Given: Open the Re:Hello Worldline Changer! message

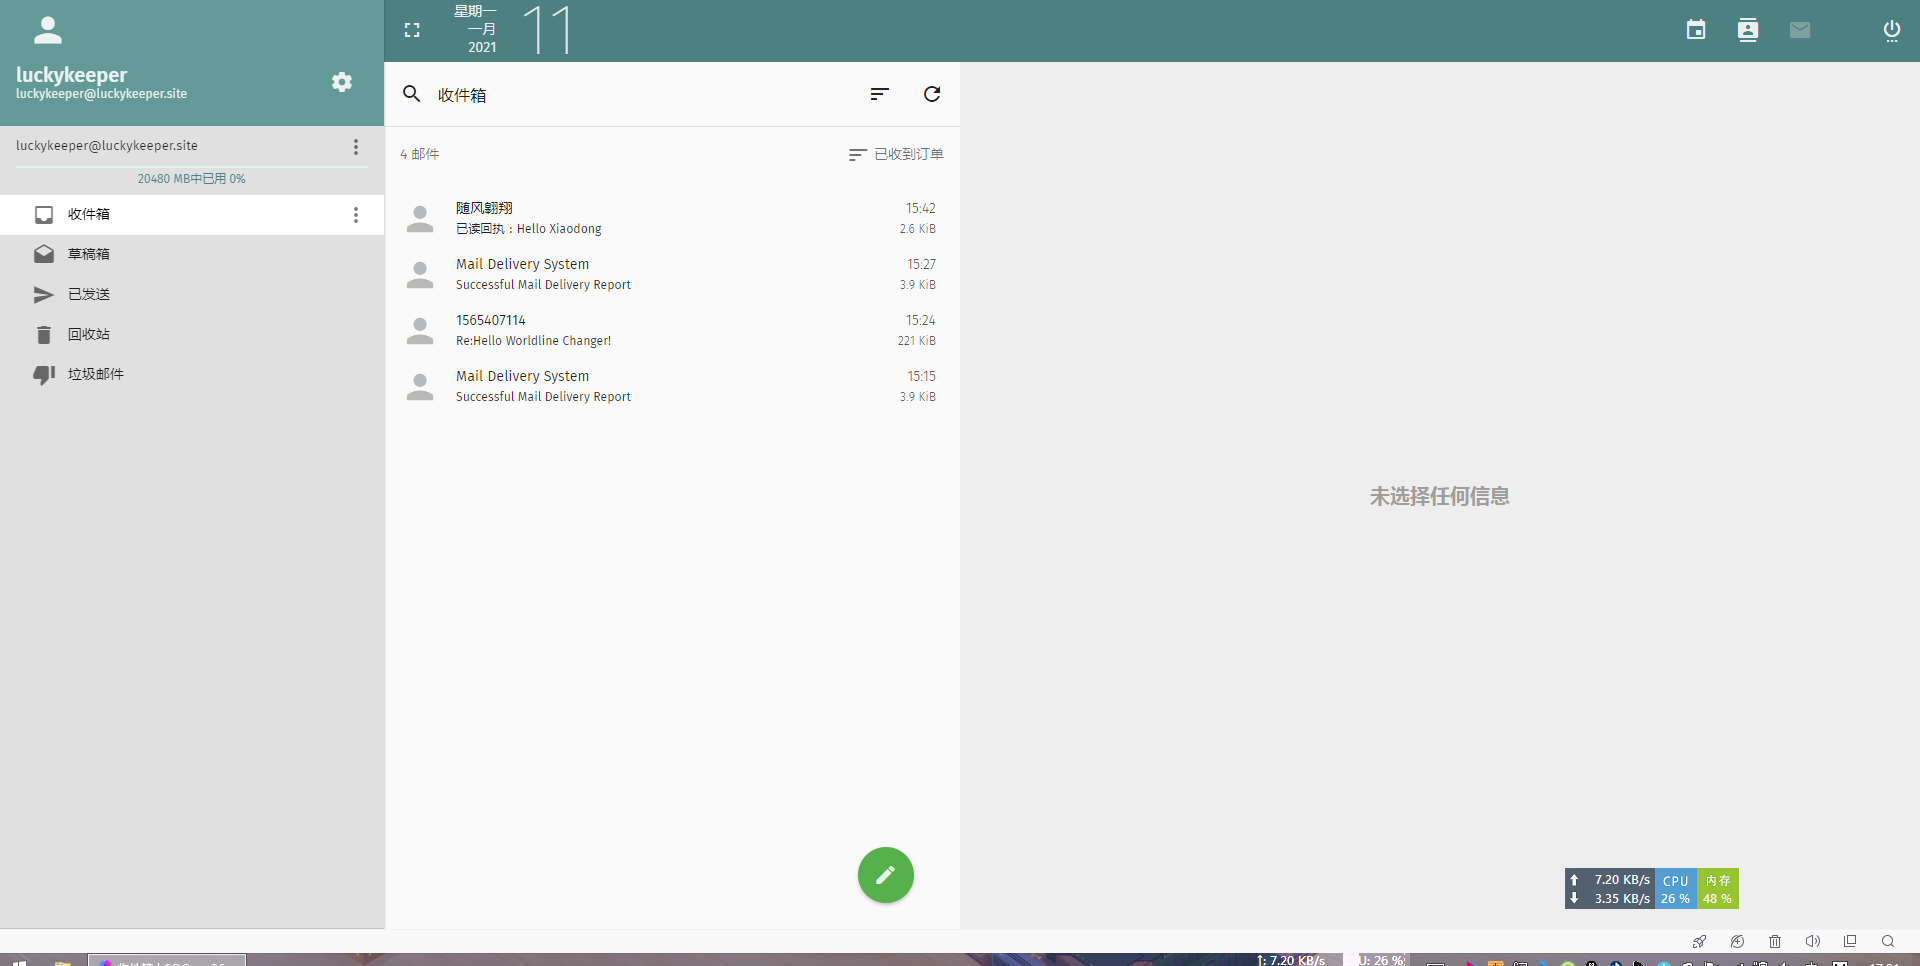Looking at the screenshot, I should click(670, 330).
